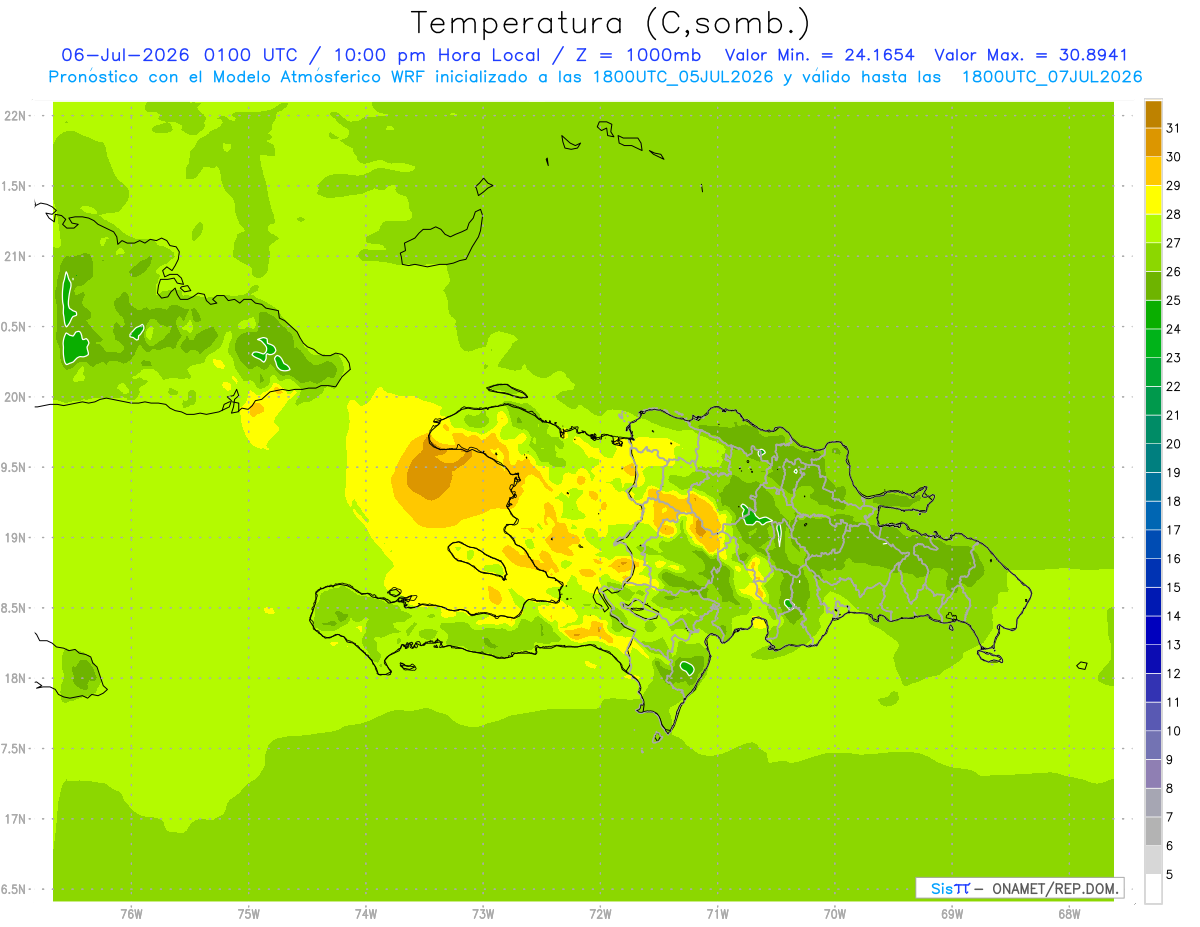This screenshot has width=1200, height=927.
Task: Click the legend value '25'
Action: click(x=1174, y=300)
